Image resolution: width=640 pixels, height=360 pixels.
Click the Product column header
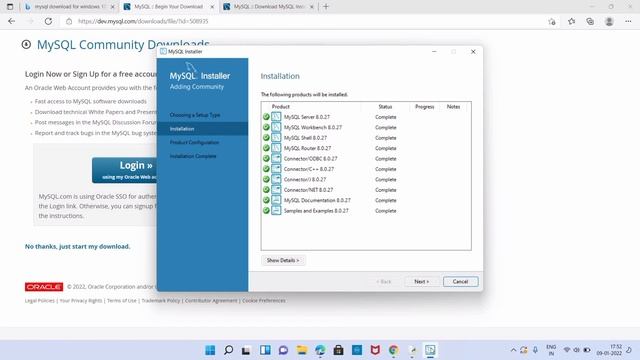tap(281, 107)
